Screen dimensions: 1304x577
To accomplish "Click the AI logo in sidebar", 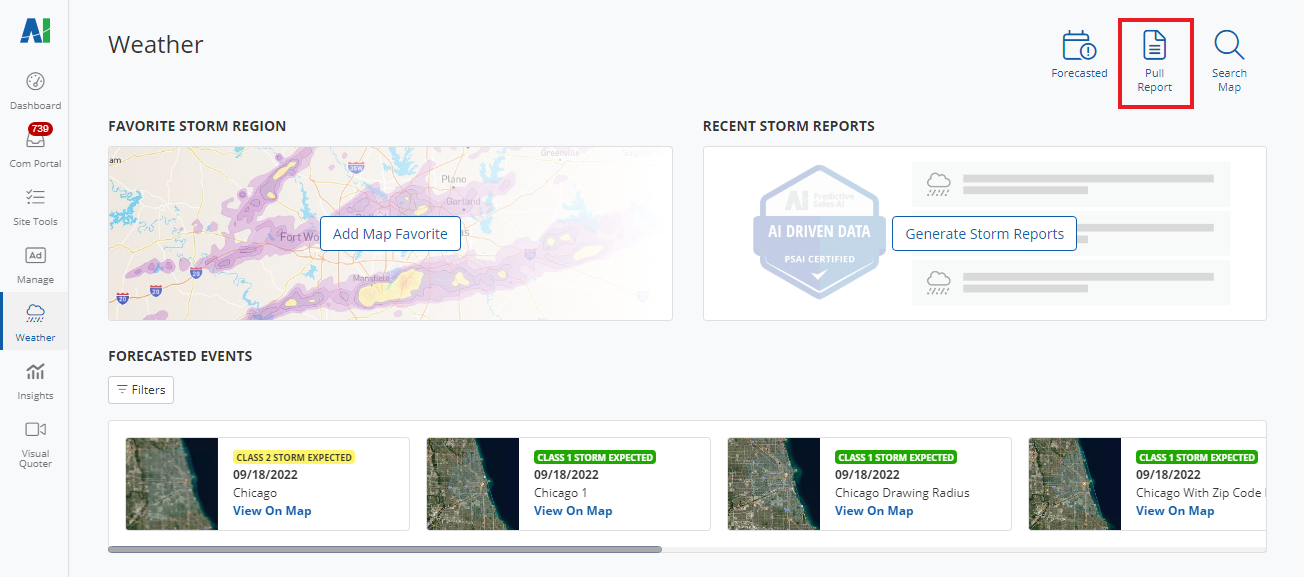I will [35, 31].
